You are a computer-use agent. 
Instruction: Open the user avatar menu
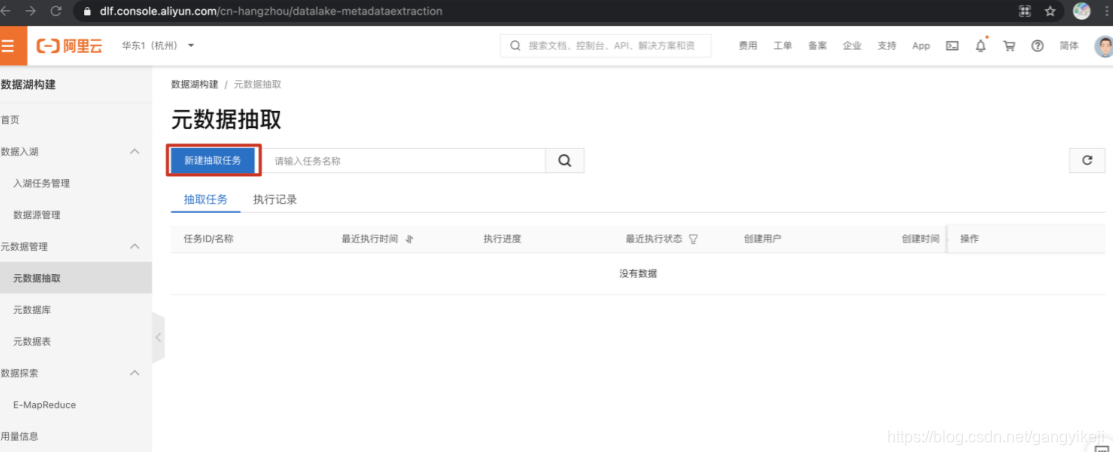pyautogui.click(x=1104, y=47)
